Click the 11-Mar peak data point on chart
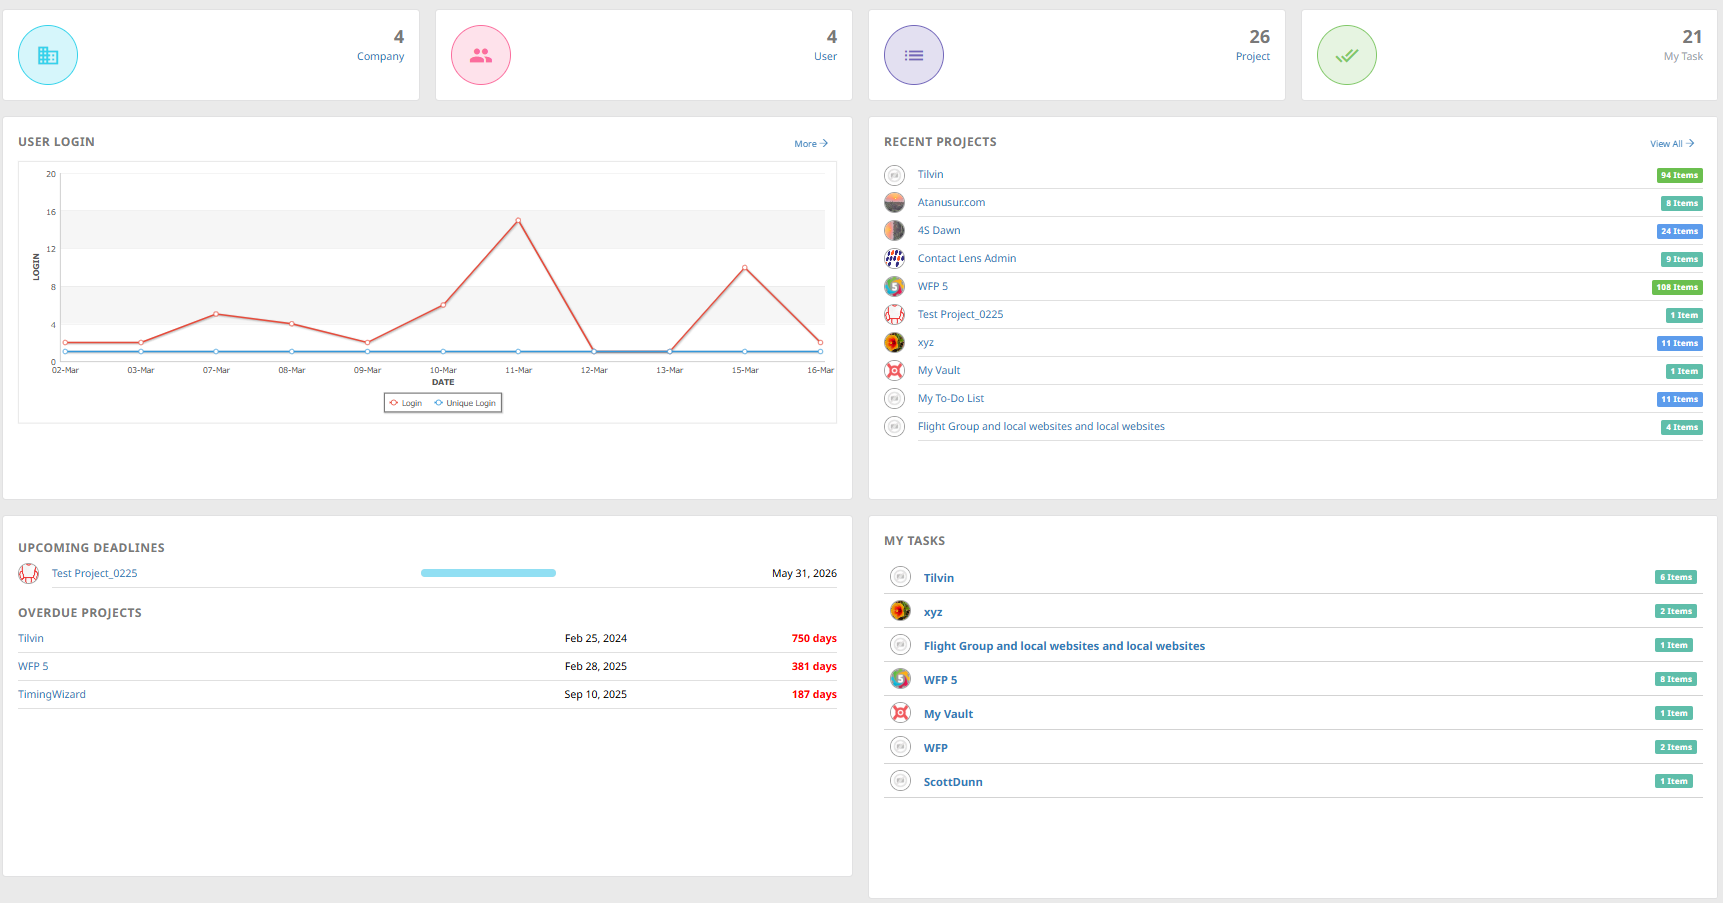Viewport: 1723px width, 903px height. pyautogui.click(x=518, y=218)
